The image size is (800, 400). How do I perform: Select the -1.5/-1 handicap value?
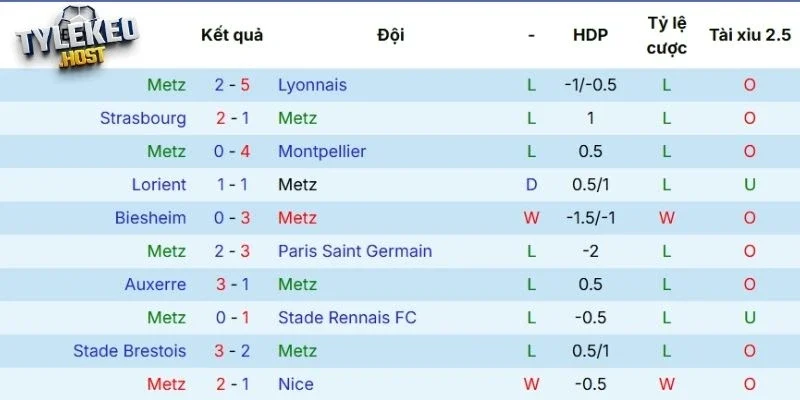pyautogui.click(x=590, y=218)
